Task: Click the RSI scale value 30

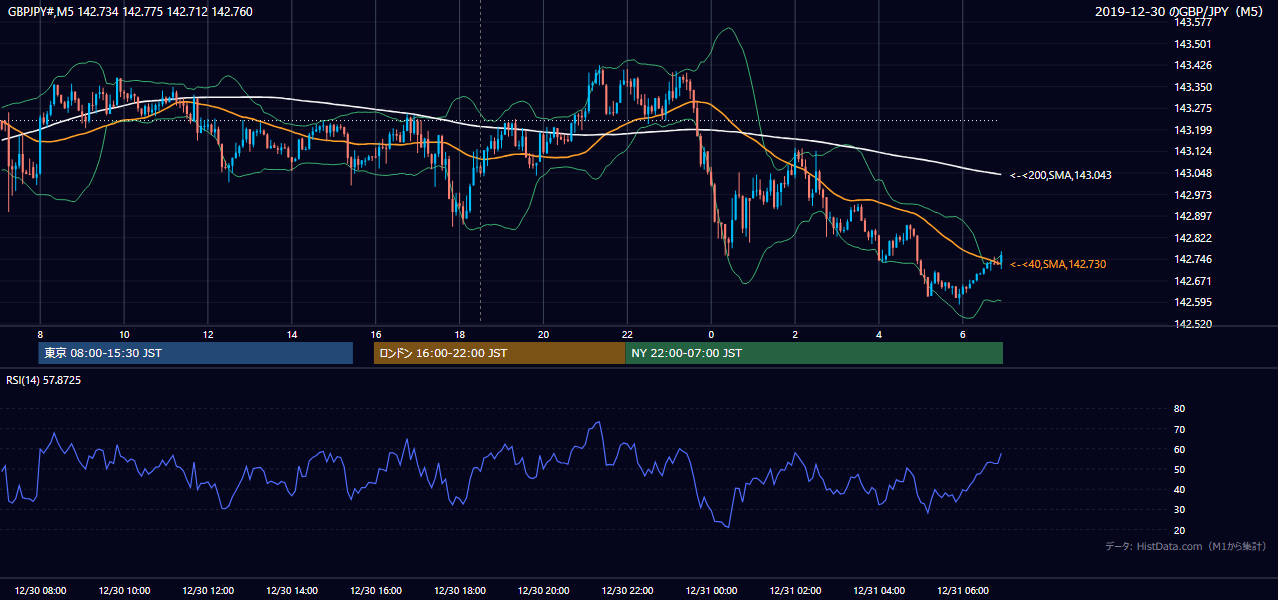Action: (x=1179, y=510)
